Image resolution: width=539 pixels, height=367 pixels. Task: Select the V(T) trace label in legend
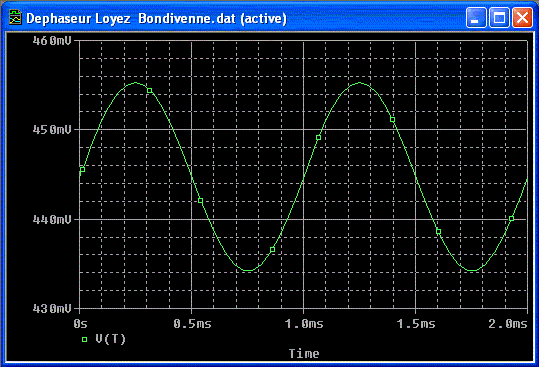(x=111, y=339)
